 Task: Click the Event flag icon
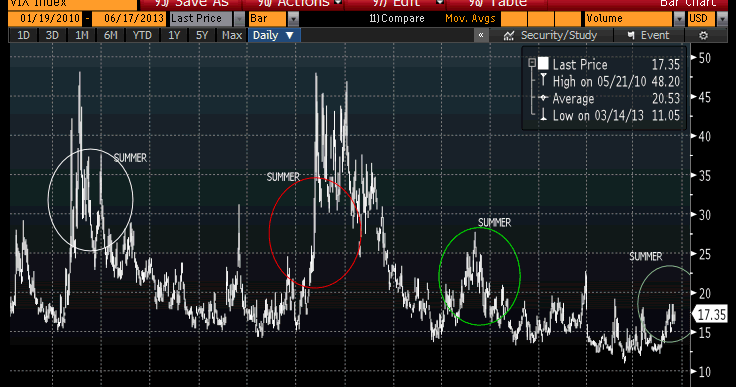[x=631, y=35]
